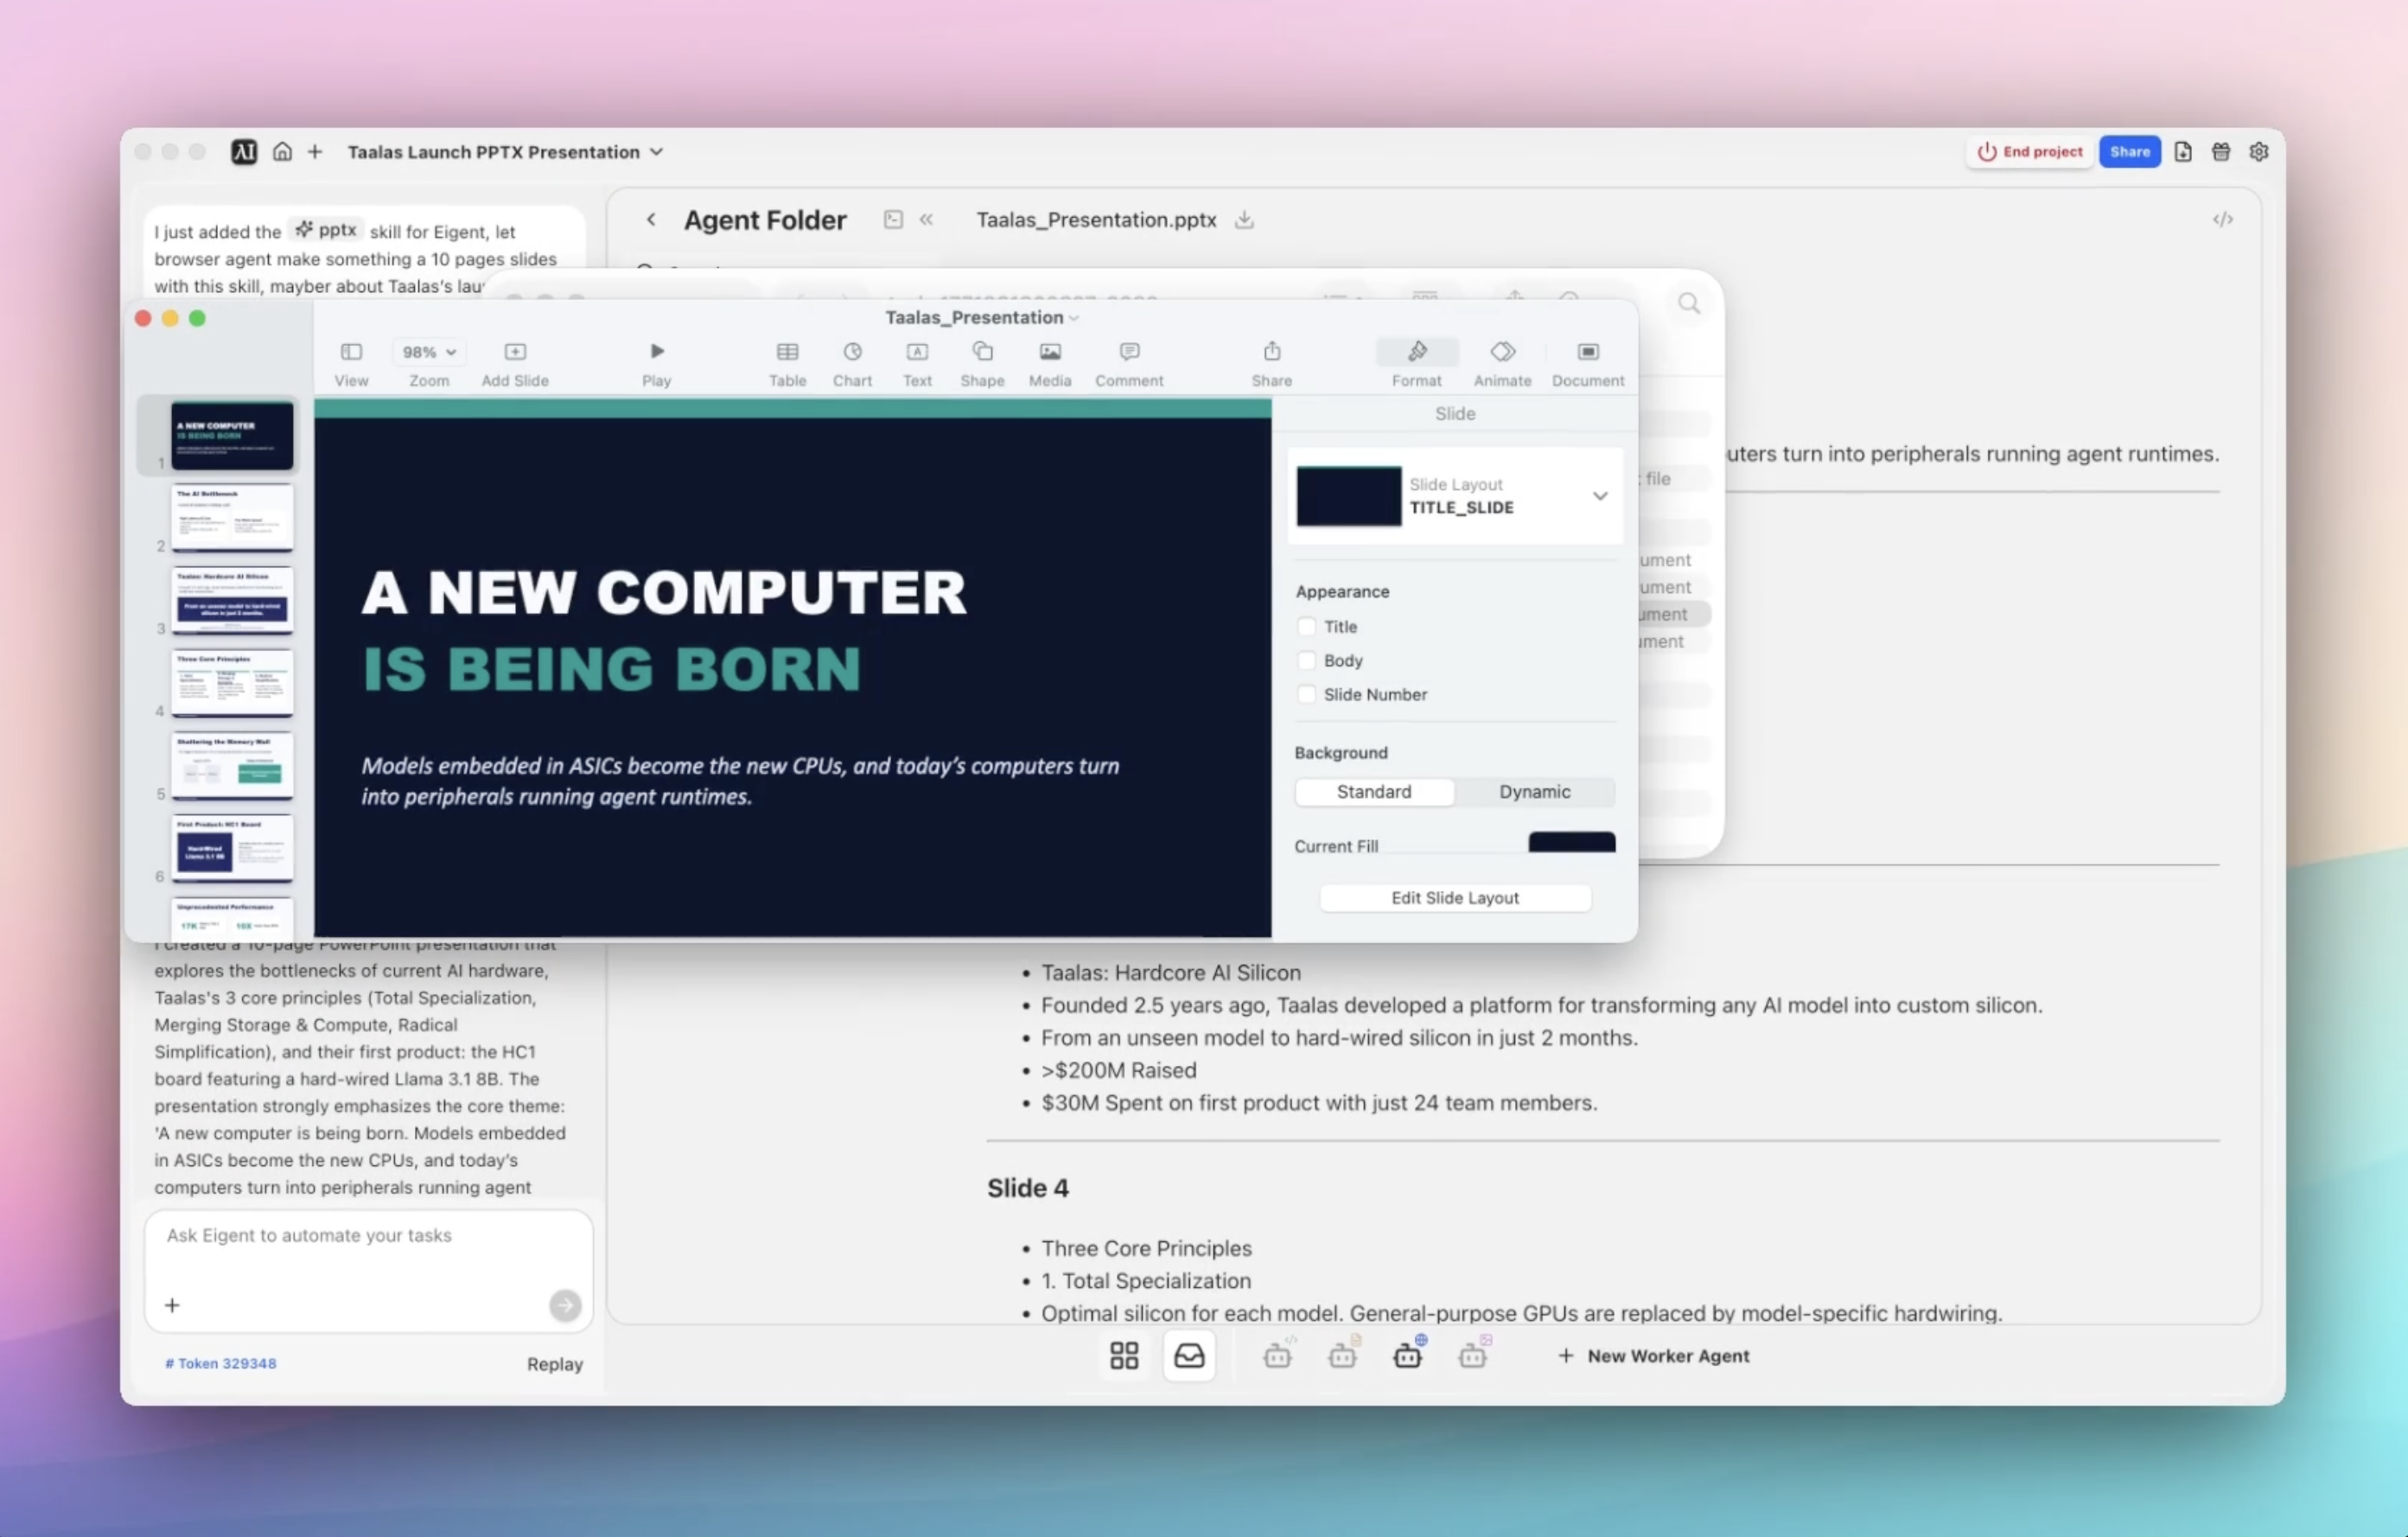Click the Slide 4 heading text
Viewport: 2408px width, 1537px height.
pyautogui.click(x=1027, y=1188)
